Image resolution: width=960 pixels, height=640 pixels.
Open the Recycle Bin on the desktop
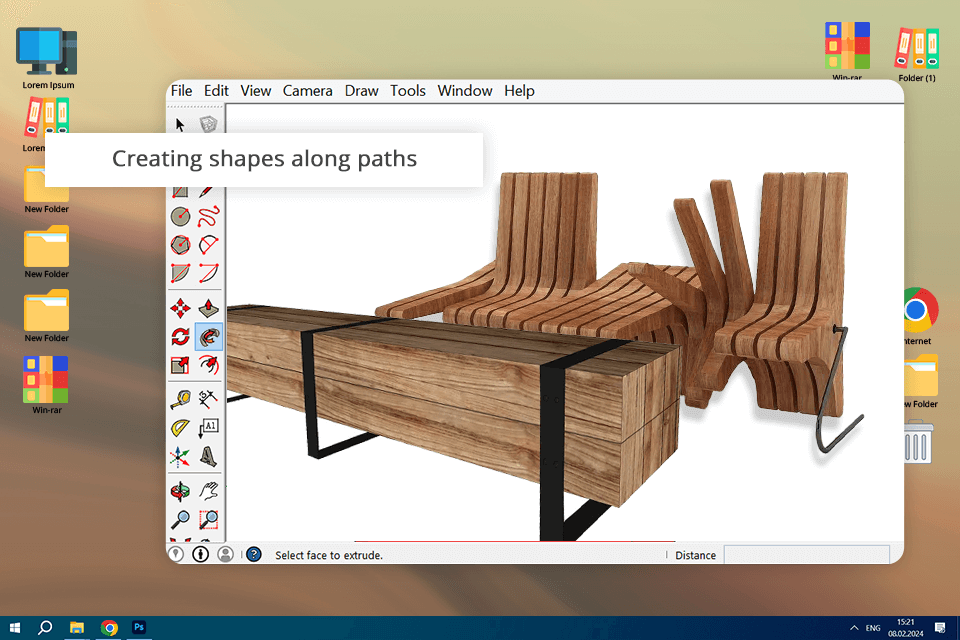[918, 441]
